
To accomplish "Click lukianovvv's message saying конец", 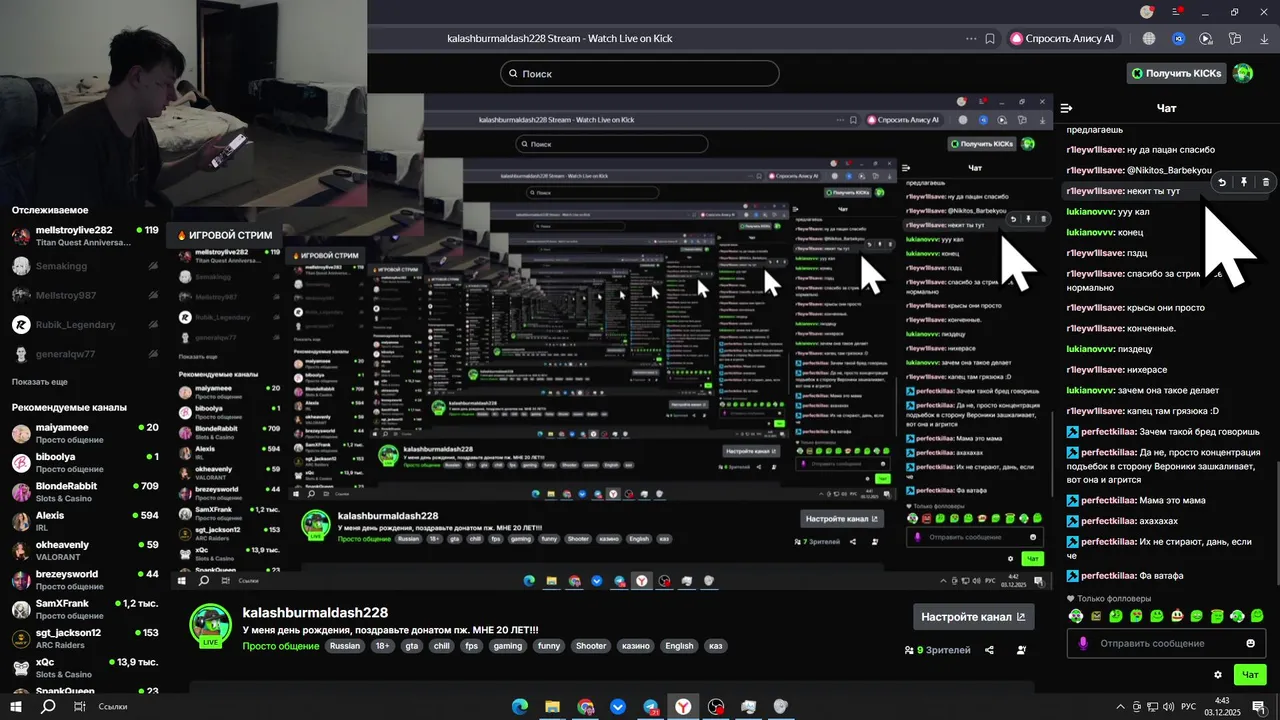I will pos(1105,232).
